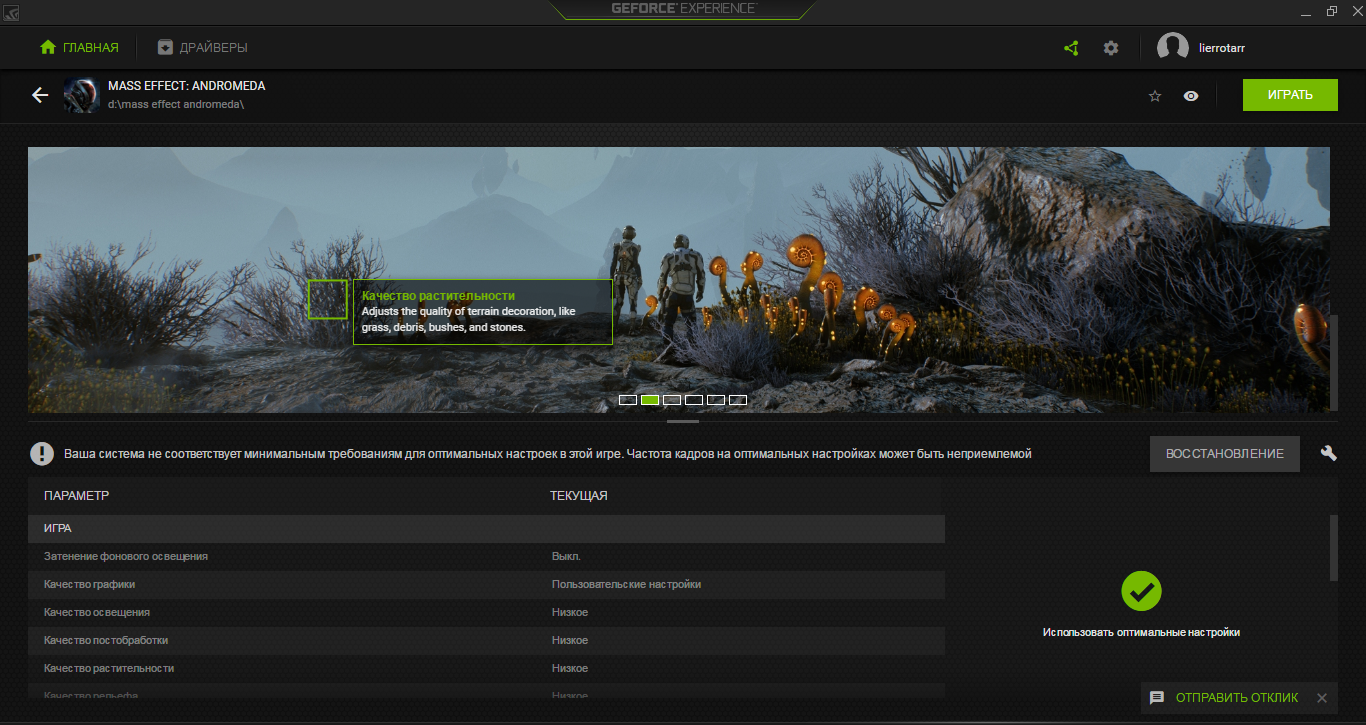Click the d:\mass effect andromeda\ path
This screenshot has height=725, width=1366.
click(x=176, y=104)
